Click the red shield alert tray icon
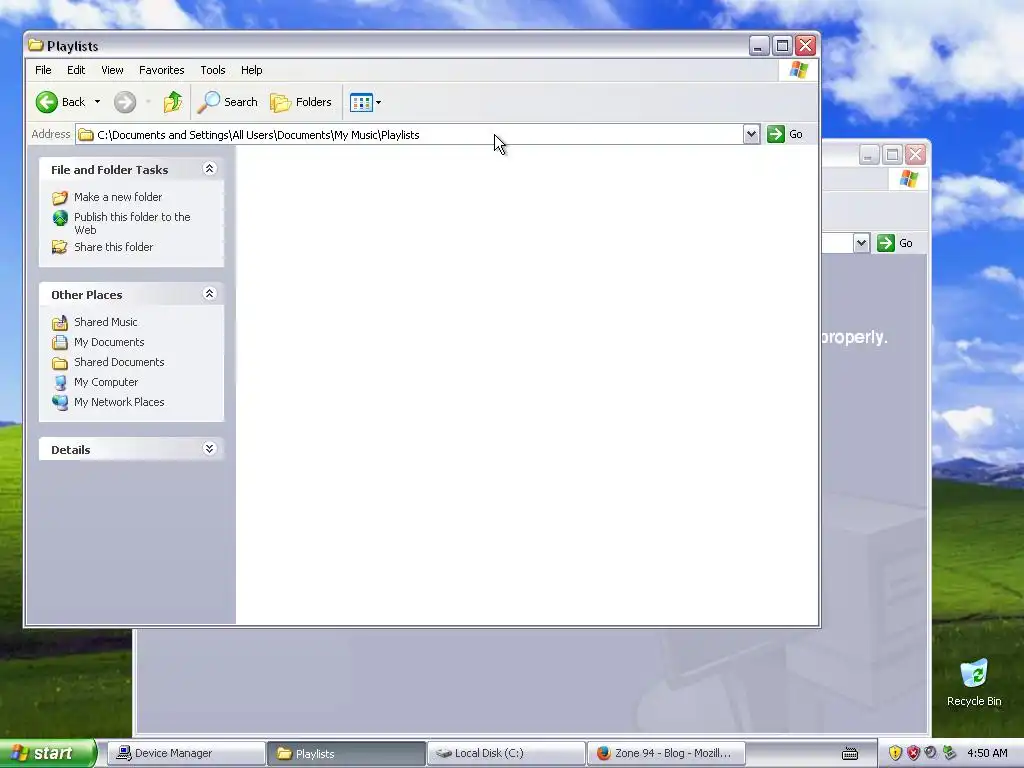 point(913,753)
